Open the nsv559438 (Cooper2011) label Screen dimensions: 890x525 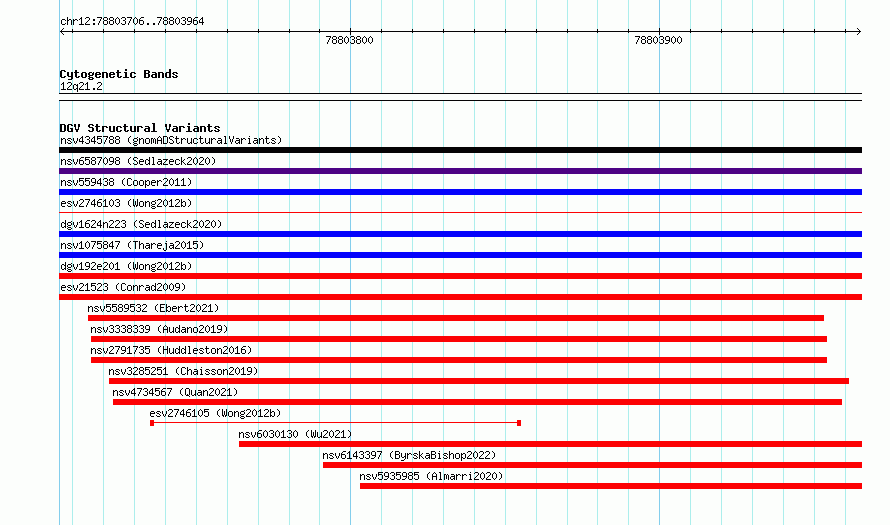coord(126,182)
